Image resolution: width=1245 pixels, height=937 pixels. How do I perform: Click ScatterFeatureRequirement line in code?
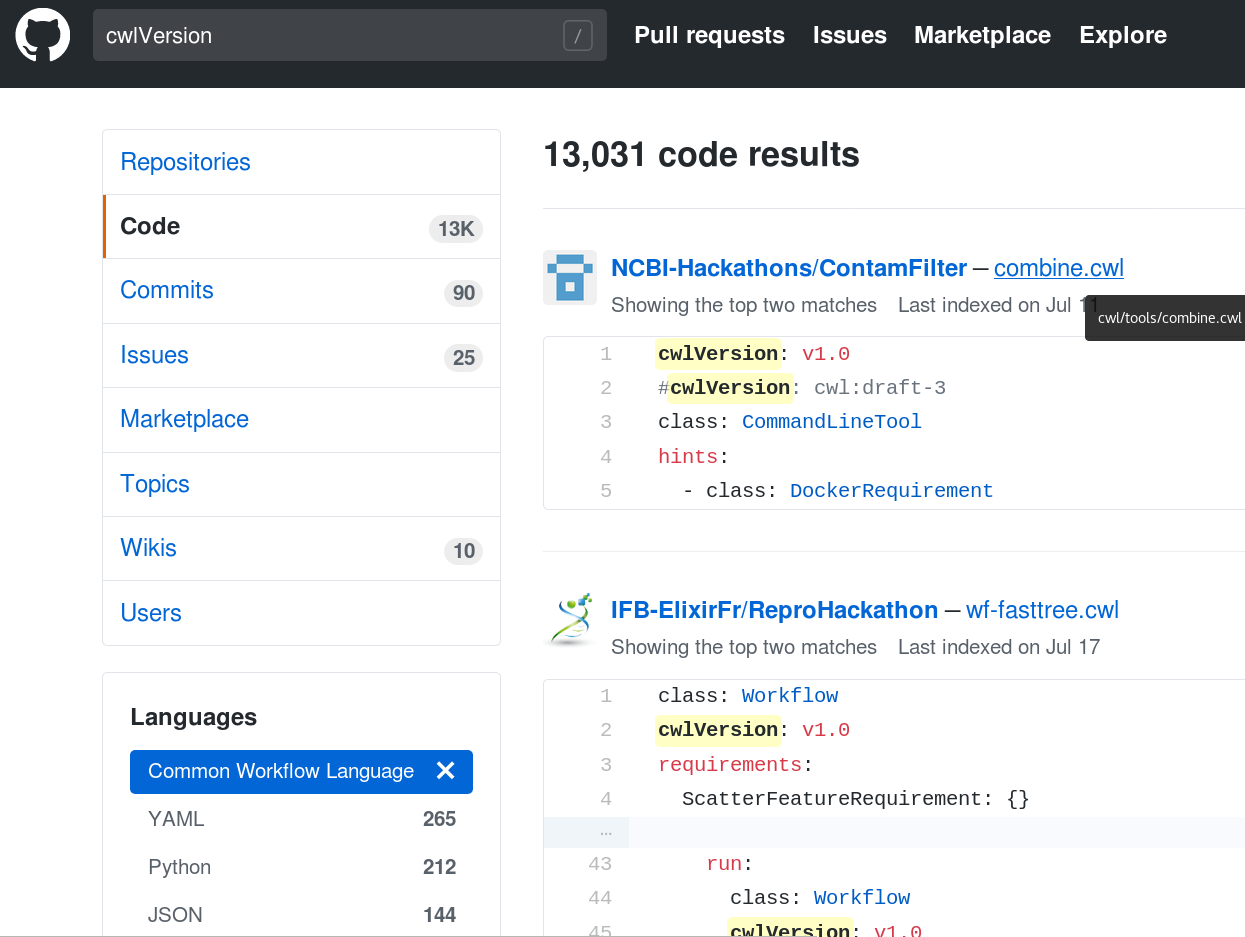coord(856,799)
